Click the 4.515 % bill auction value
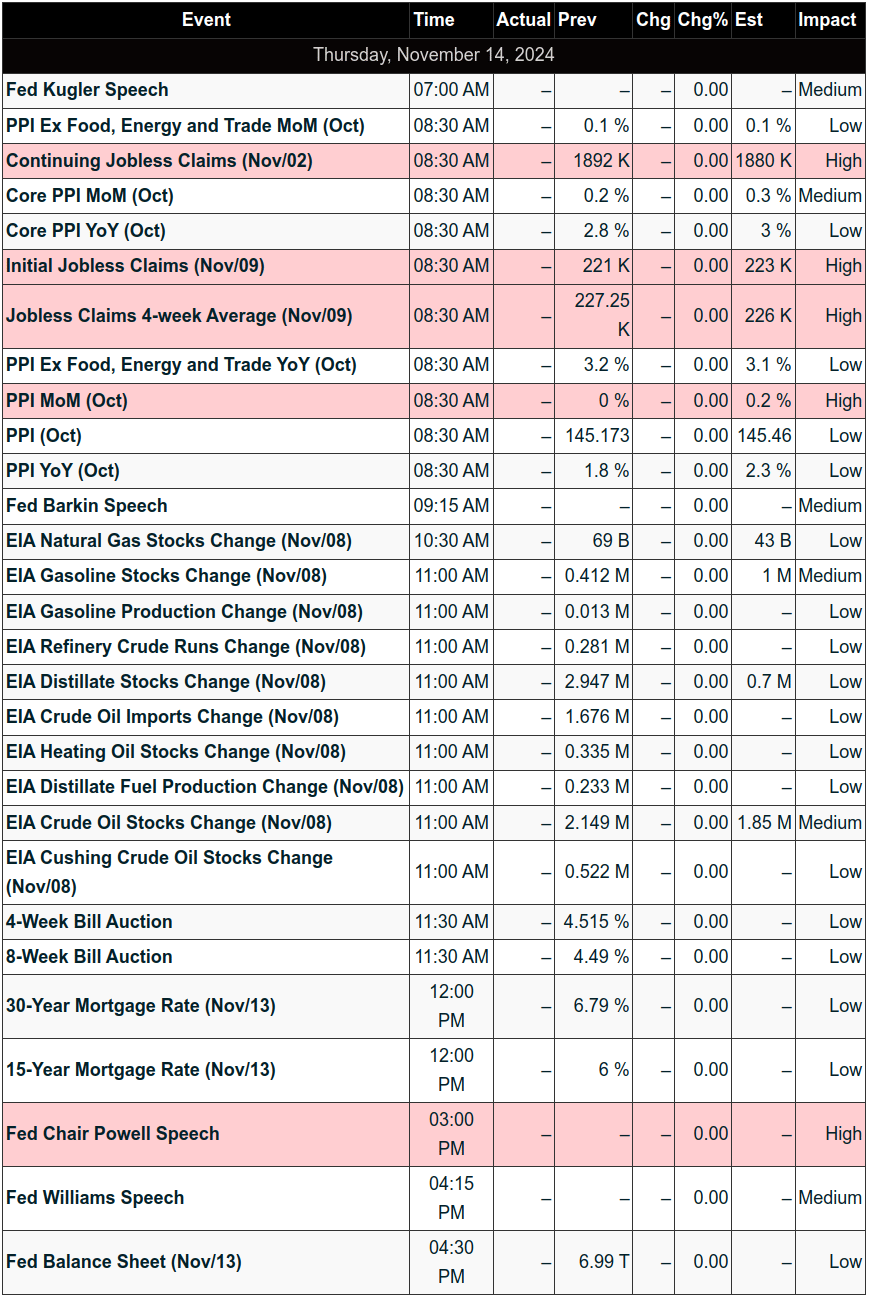Image resolution: width=879 pixels, height=1303 pixels. [x=598, y=922]
